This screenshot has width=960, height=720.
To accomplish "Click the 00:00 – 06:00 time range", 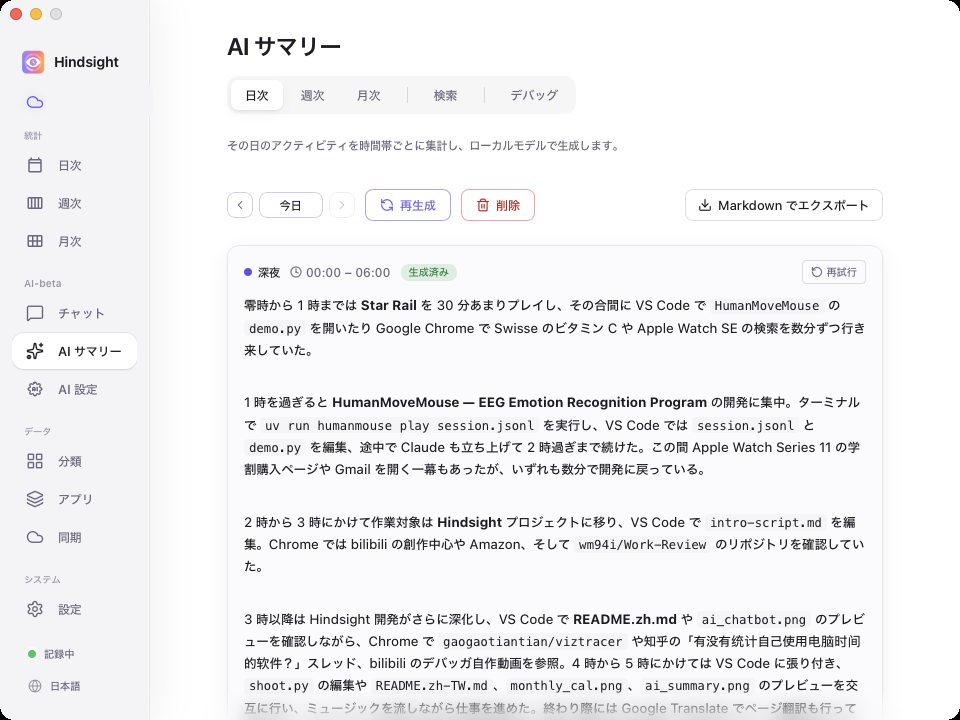I will click(348, 272).
